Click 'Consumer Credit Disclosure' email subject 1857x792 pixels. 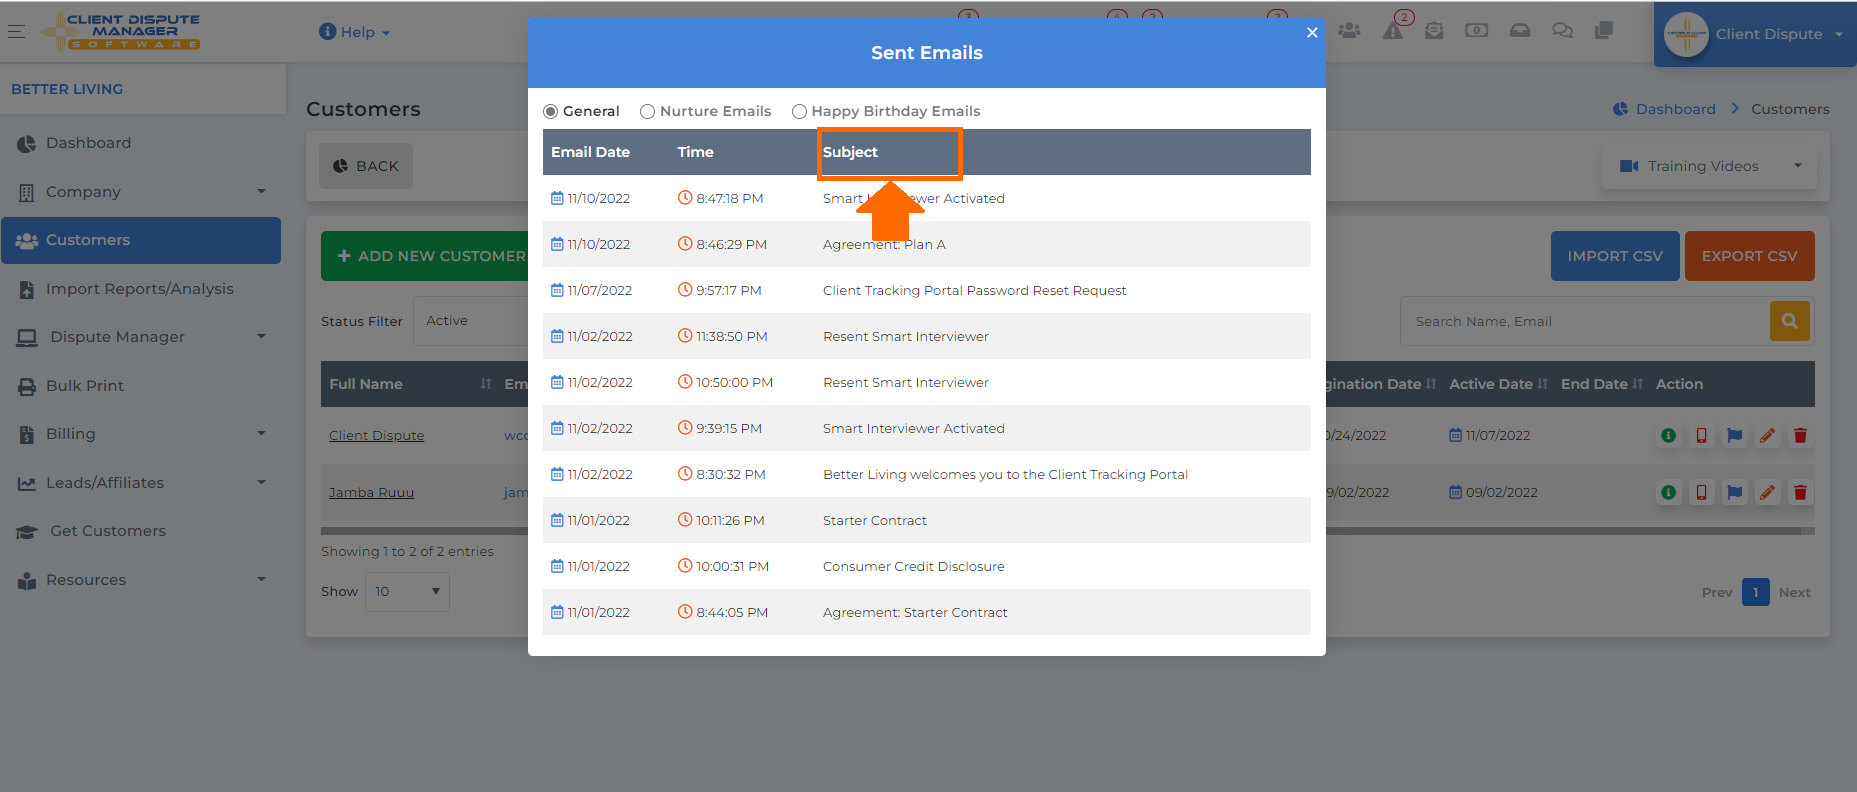(914, 566)
